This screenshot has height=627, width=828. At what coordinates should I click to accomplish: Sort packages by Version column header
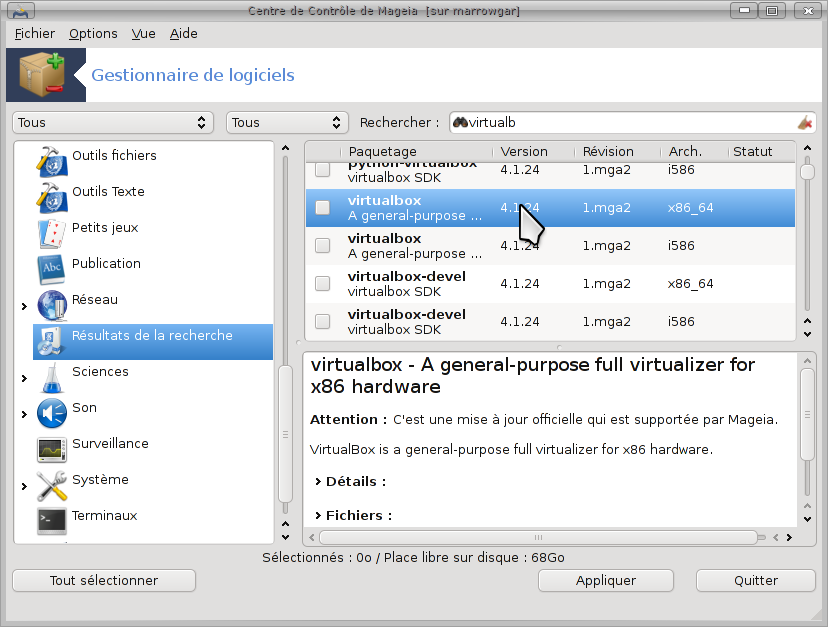(533, 152)
